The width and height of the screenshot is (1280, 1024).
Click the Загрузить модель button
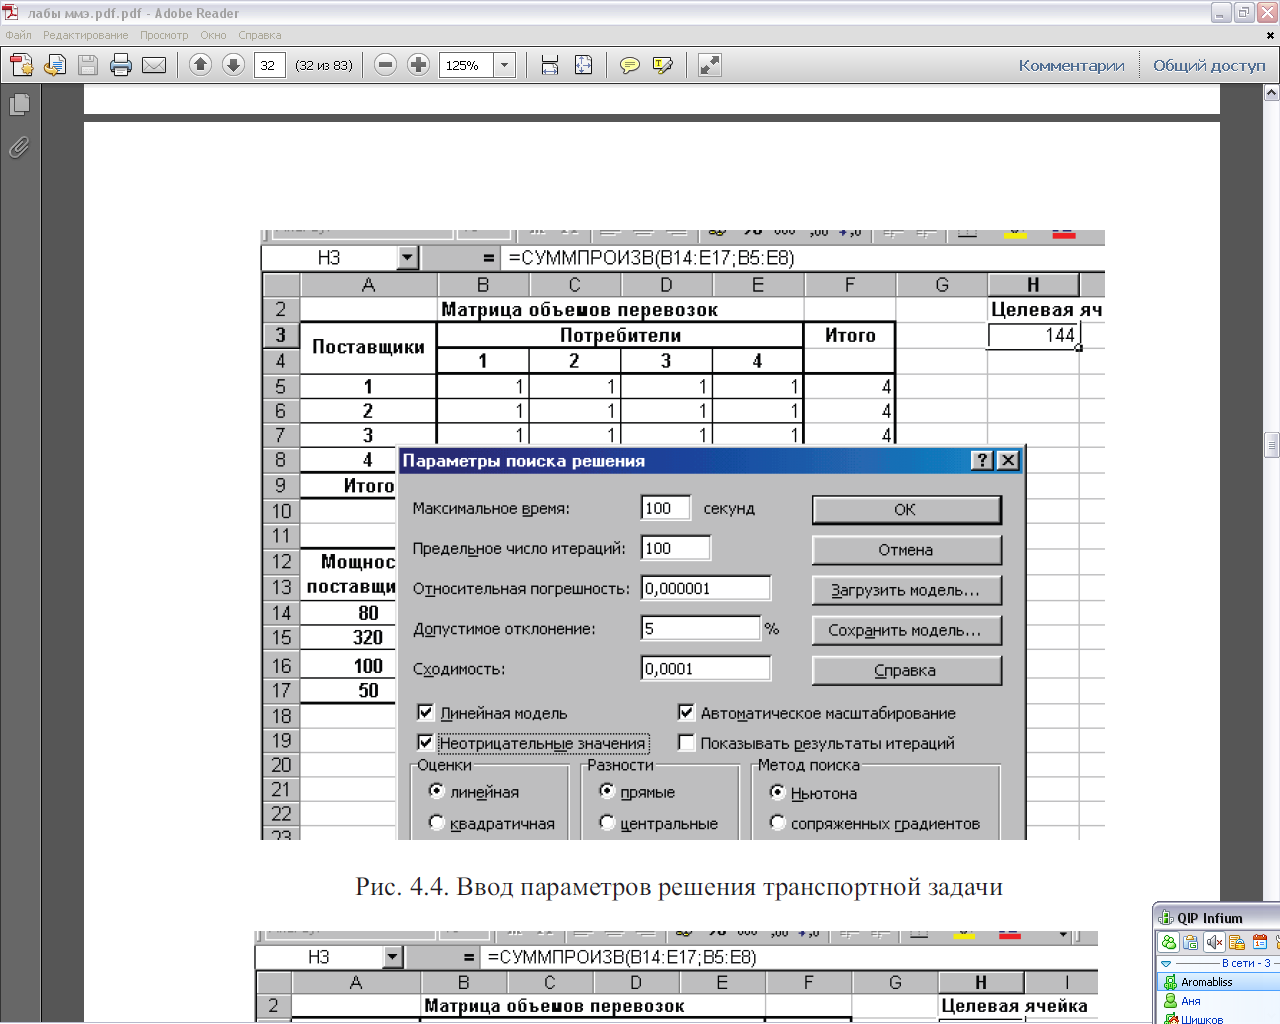tap(906, 590)
